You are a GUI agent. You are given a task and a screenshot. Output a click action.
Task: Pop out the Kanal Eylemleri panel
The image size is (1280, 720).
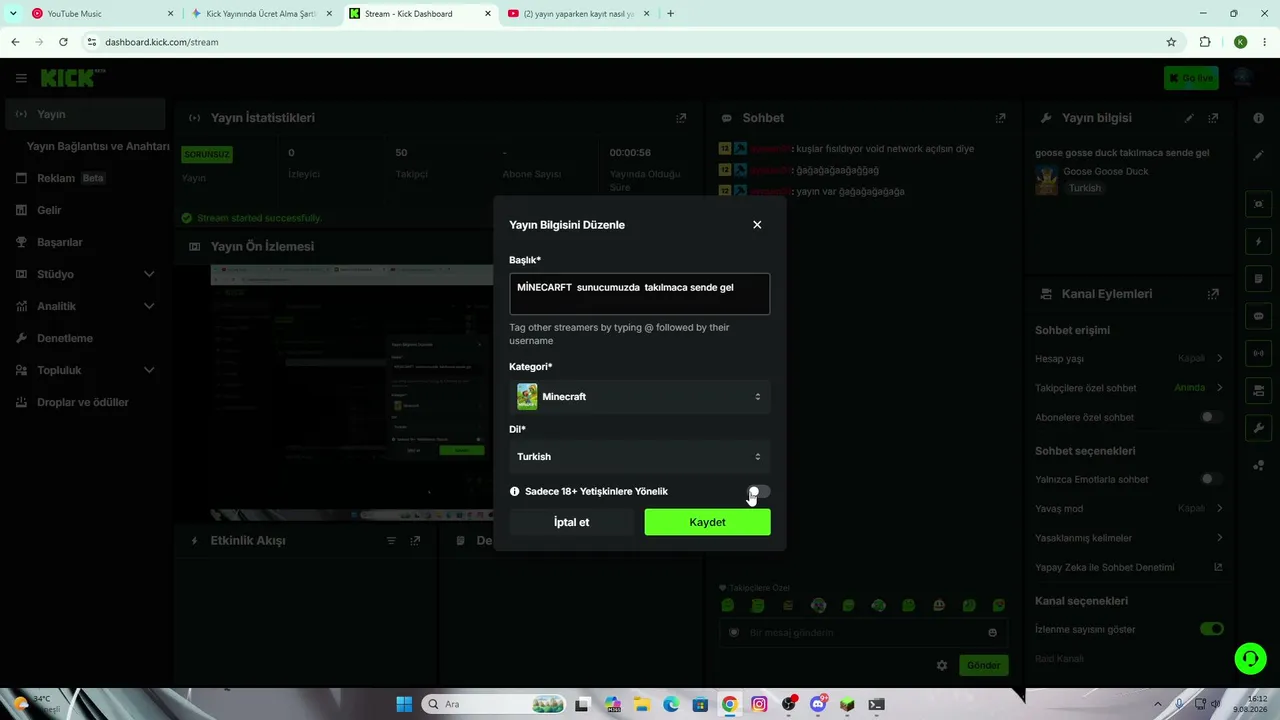(1213, 294)
